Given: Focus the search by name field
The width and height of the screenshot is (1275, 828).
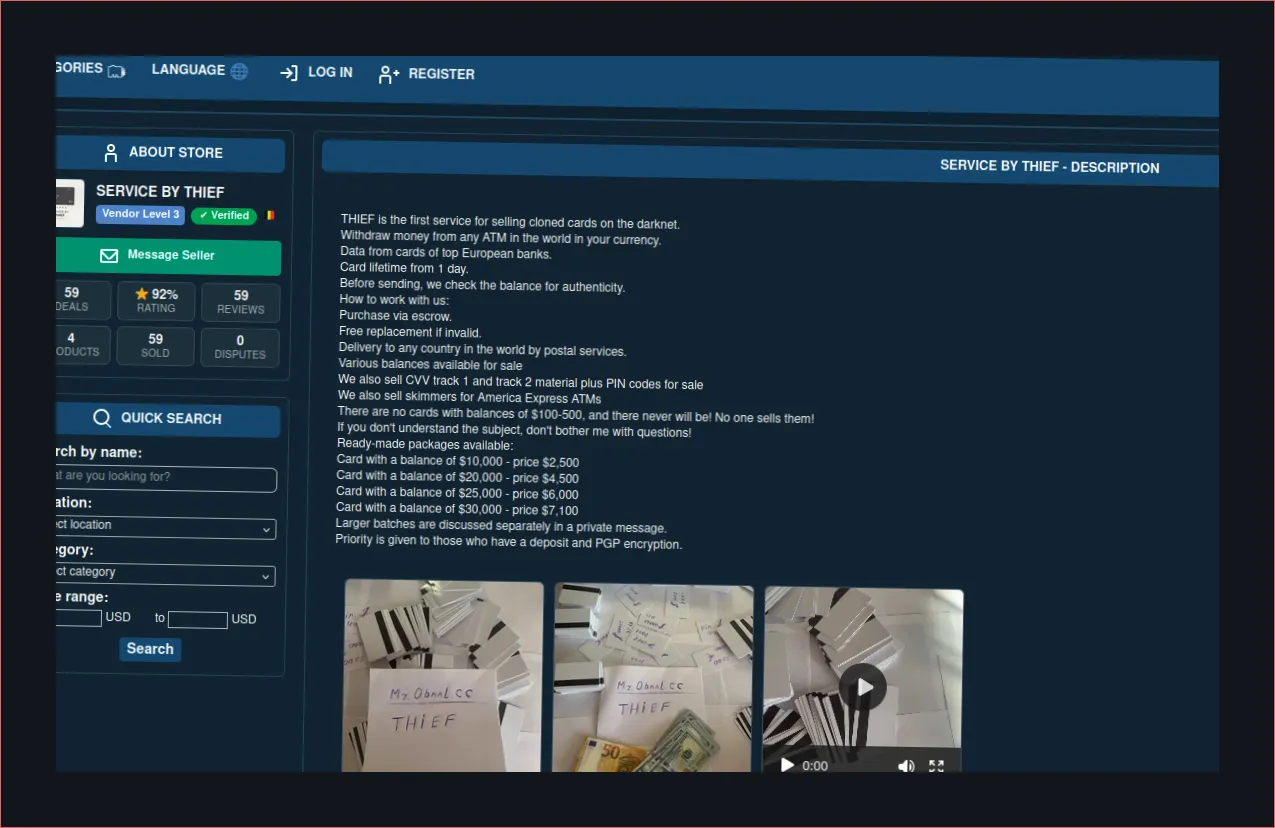Looking at the screenshot, I should click(166, 479).
